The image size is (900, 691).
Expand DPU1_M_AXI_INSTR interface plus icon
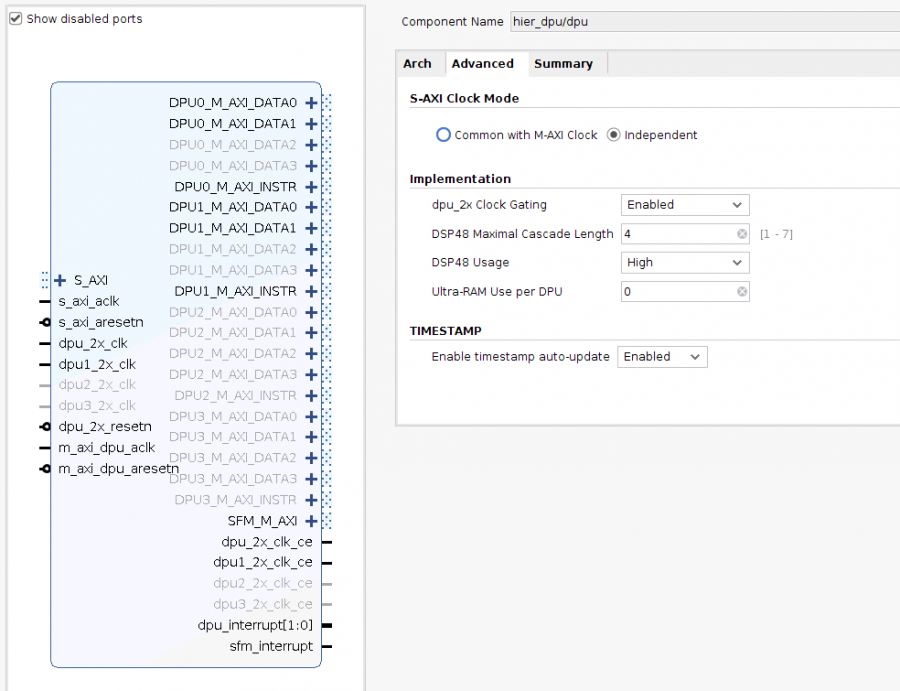point(311,291)
